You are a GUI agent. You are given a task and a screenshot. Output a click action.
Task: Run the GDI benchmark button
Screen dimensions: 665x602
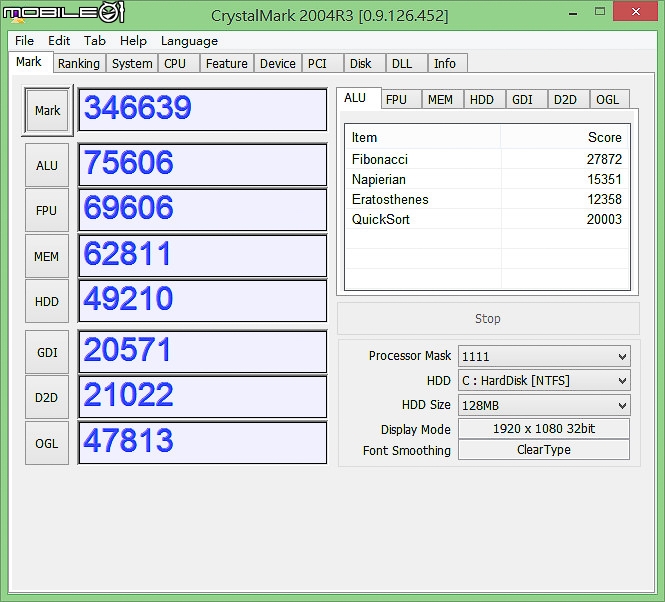pyautogui.click(x=47, y=352)
